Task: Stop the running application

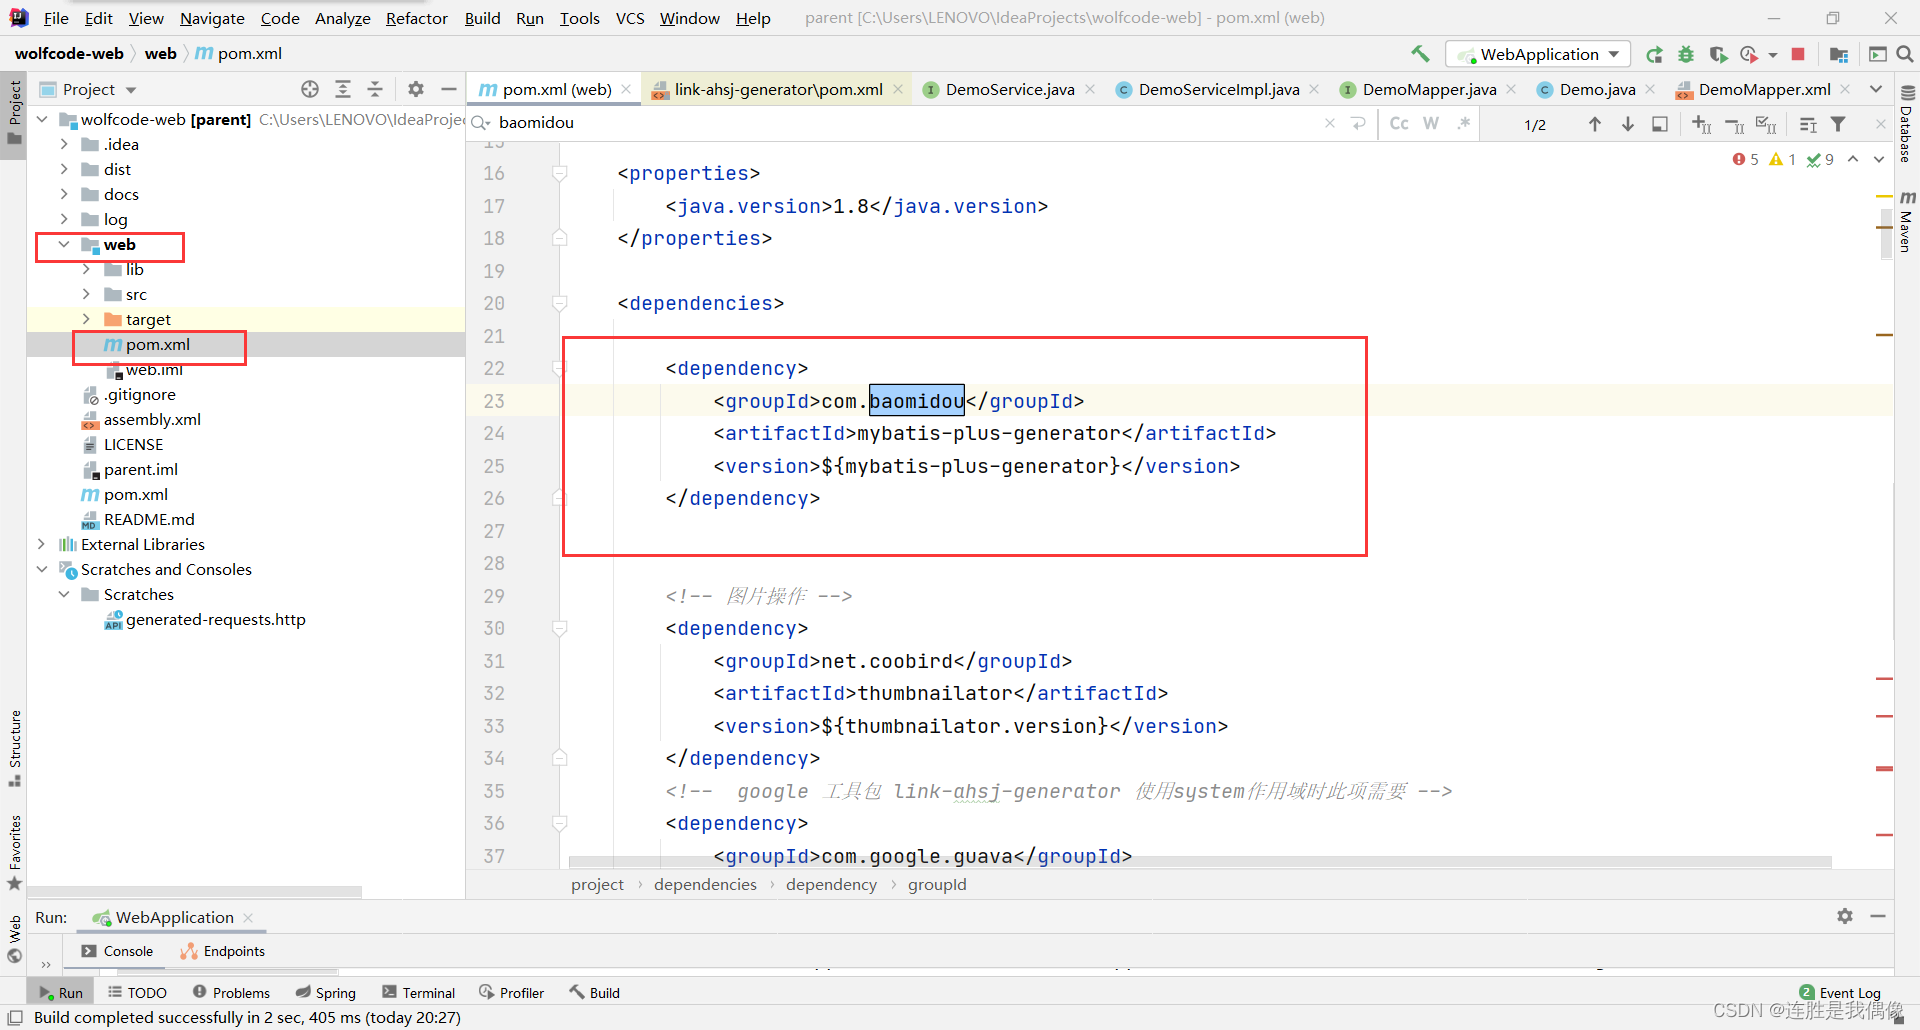Action: pos(1797,54)
